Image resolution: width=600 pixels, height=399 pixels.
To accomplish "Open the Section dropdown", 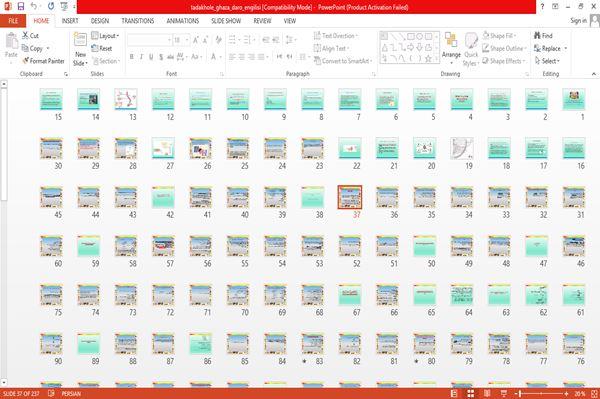I will pos(106,61).
